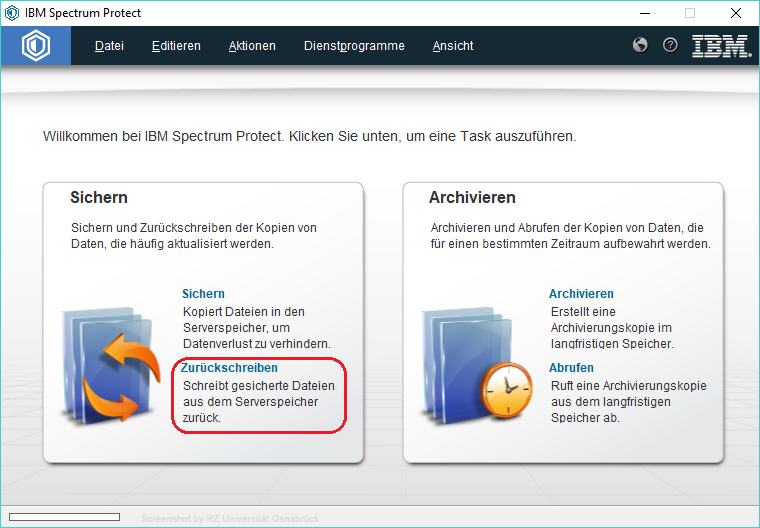Click the progress bar at bottom left
The image size is (760, 528).
tap(64, 517)
